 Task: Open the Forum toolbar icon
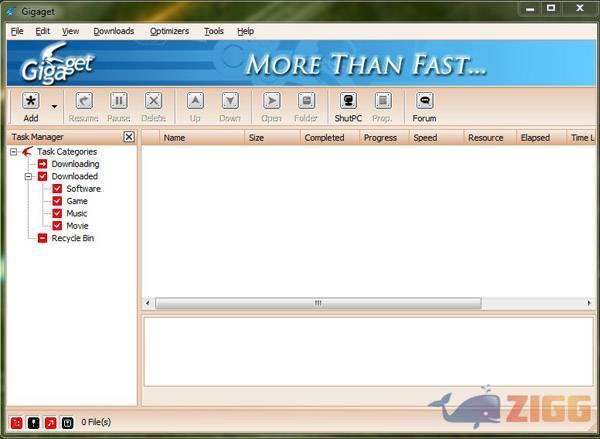point(424,101)
